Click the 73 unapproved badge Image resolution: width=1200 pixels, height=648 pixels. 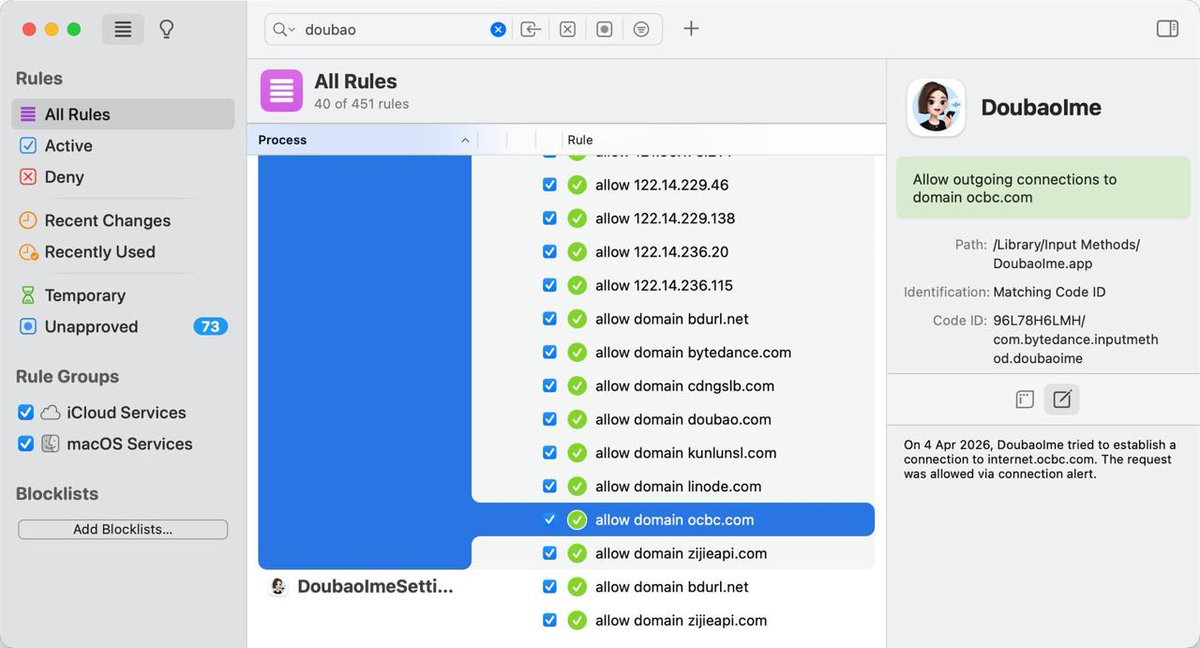pos(210,326)
